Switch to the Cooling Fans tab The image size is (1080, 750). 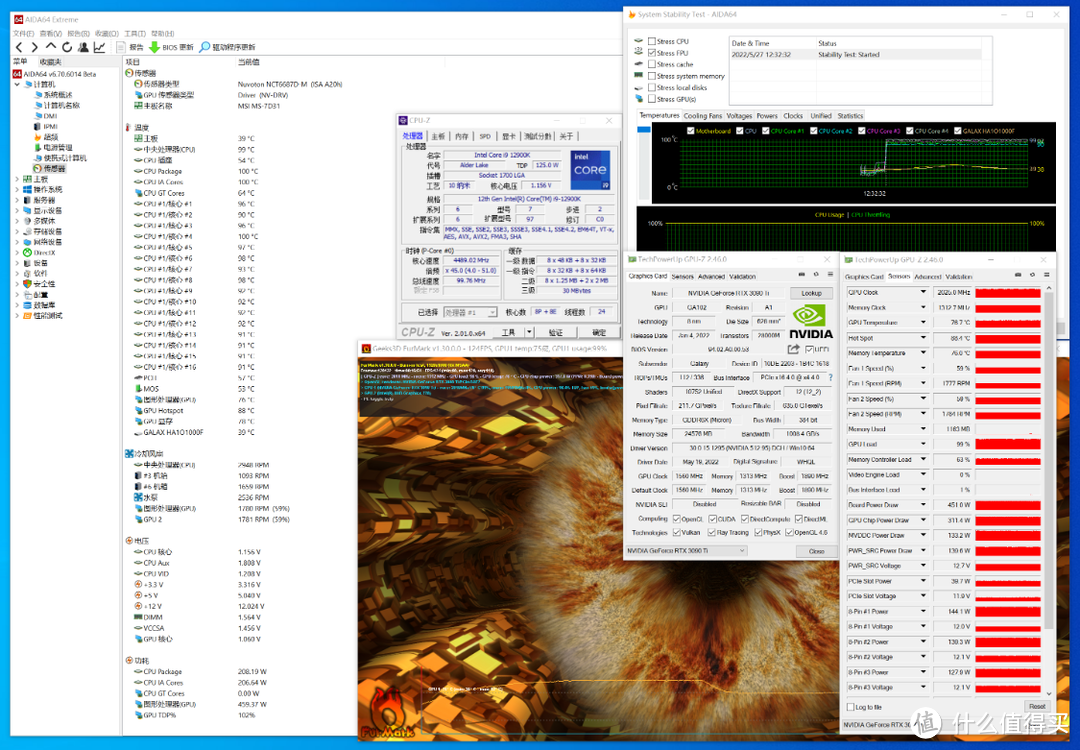[703, 116]
